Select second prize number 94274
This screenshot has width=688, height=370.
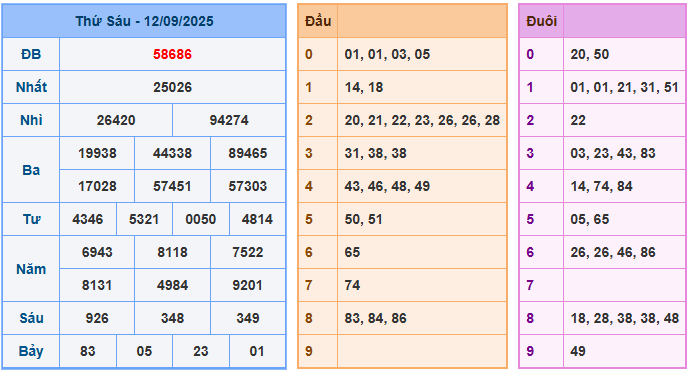pyautogui.click(x=229, y=120)
